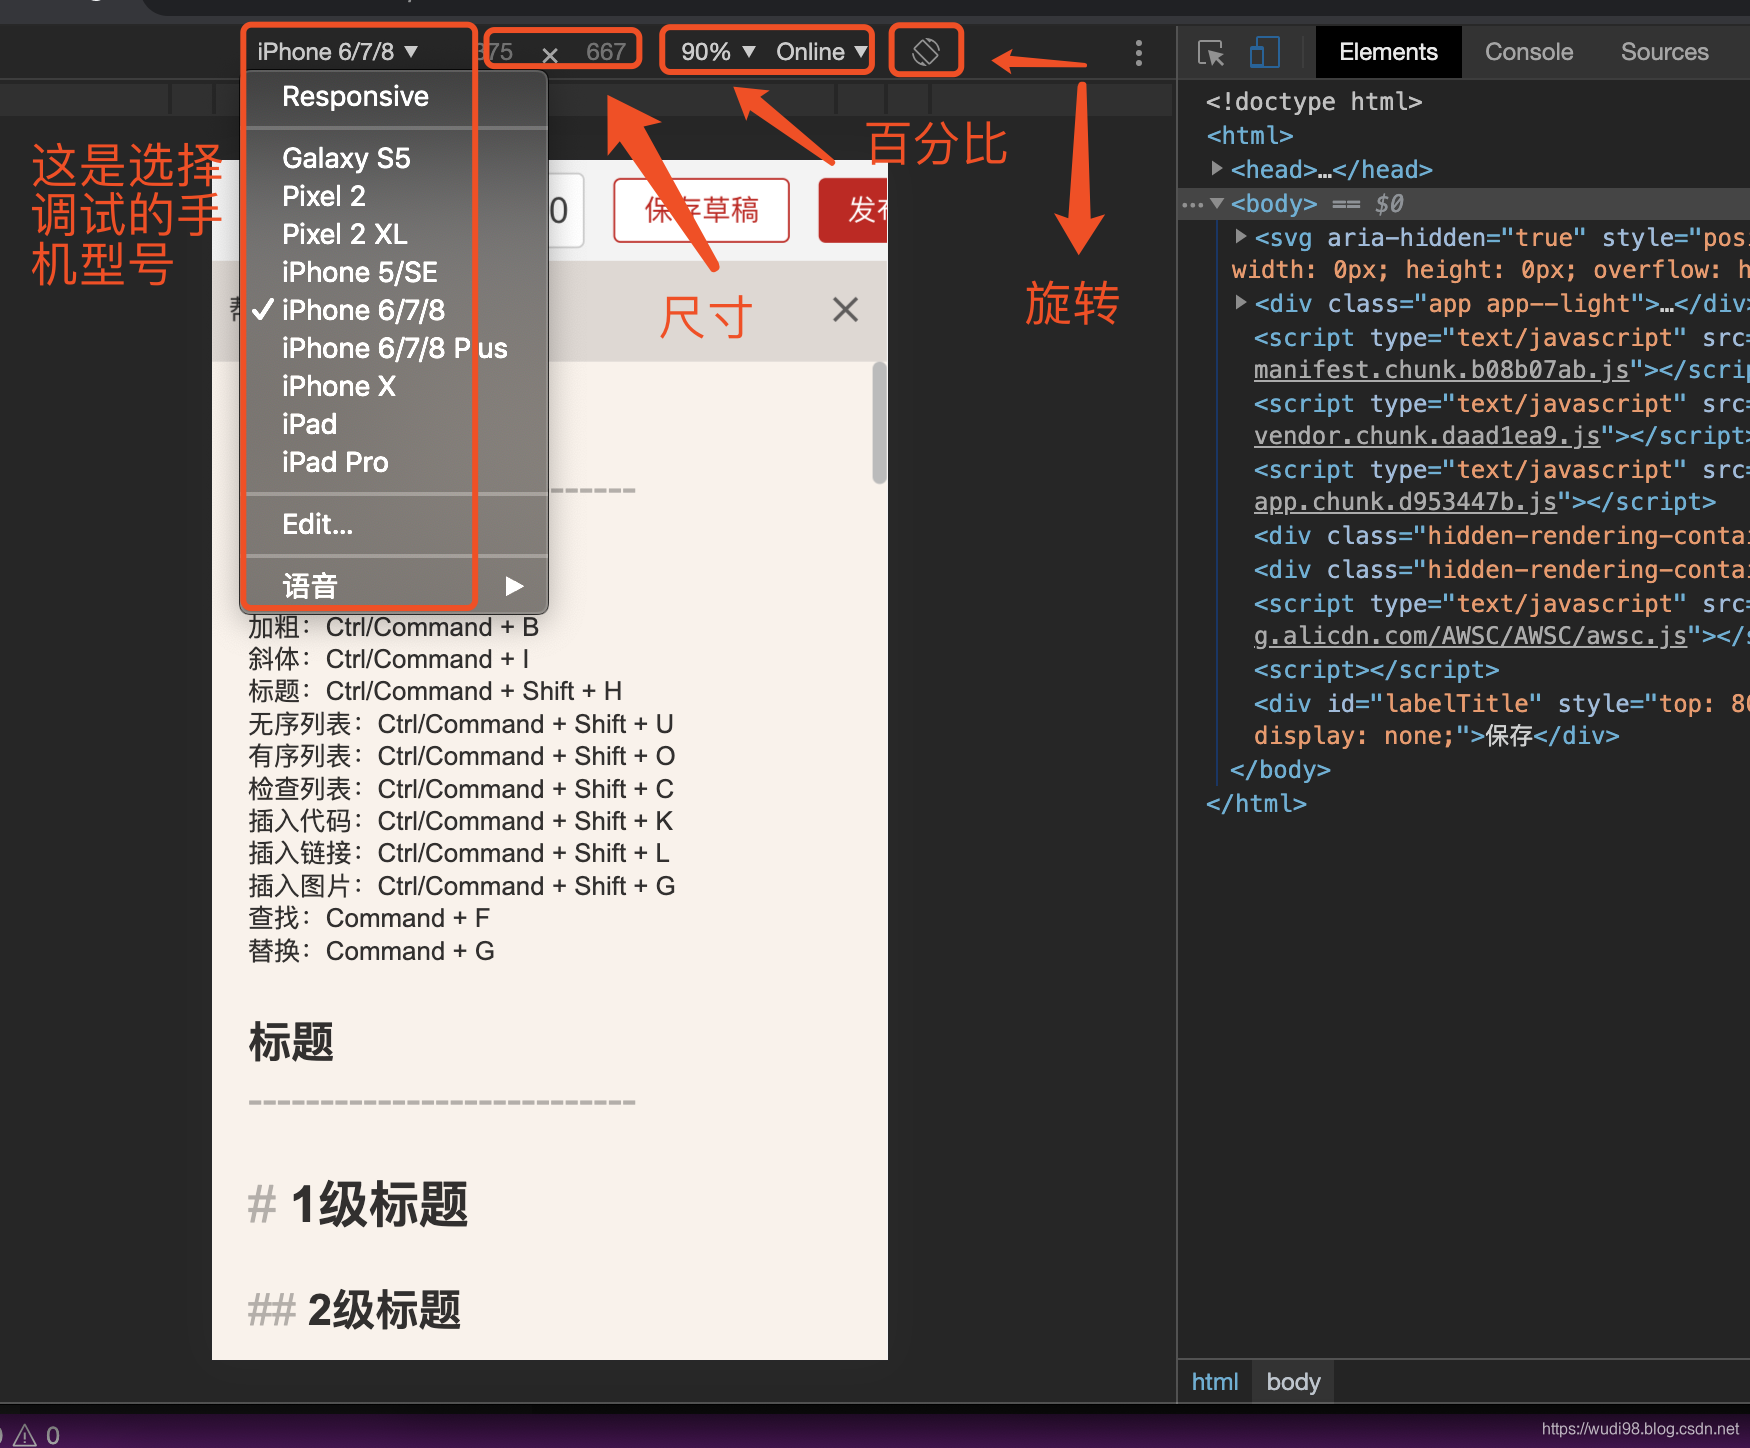Expand the 语音 submenu arrow
This screenshot has height=1448, width=1750.
(513, 585)
